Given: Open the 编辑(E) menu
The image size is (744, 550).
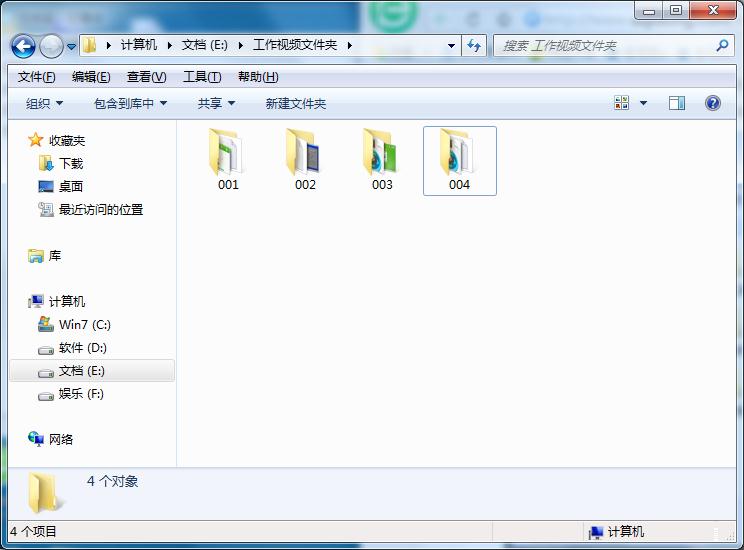Looking at the screenshot, I should (91, 77).
